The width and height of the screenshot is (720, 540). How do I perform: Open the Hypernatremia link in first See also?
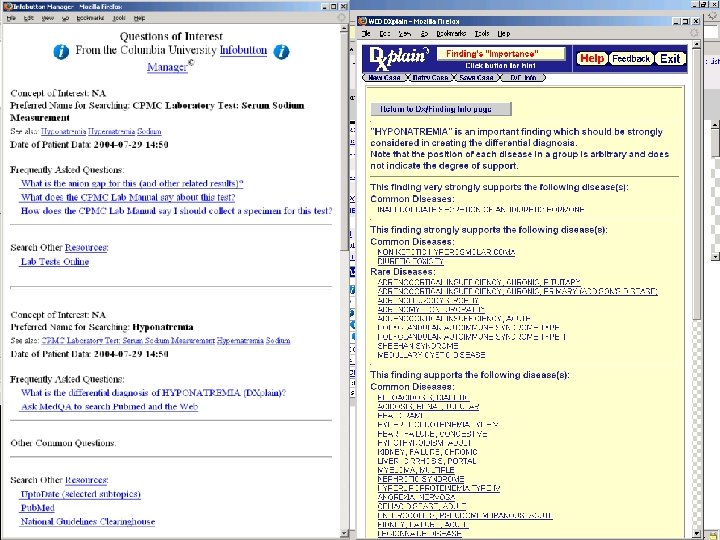pos(111,131)
